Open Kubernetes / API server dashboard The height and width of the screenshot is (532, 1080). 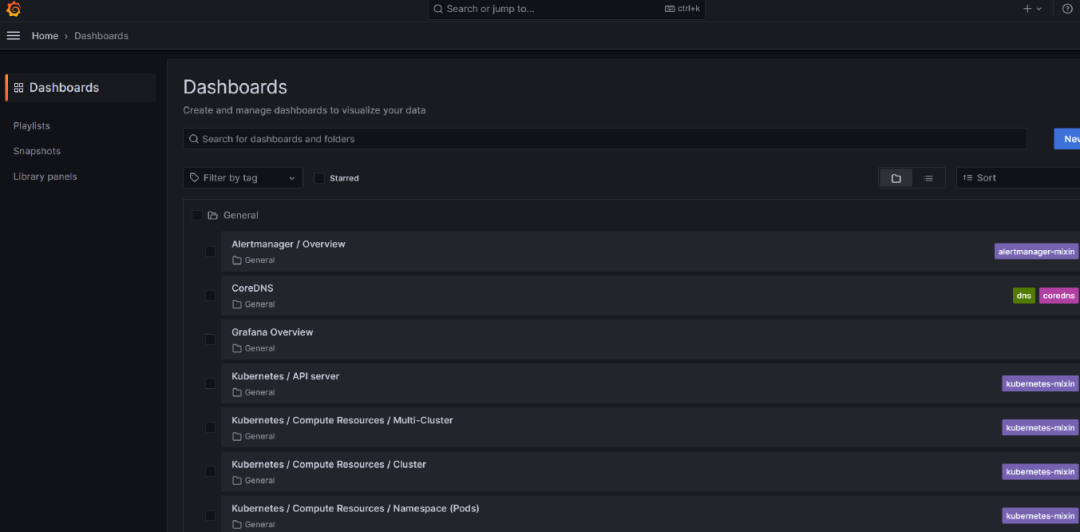285,376
